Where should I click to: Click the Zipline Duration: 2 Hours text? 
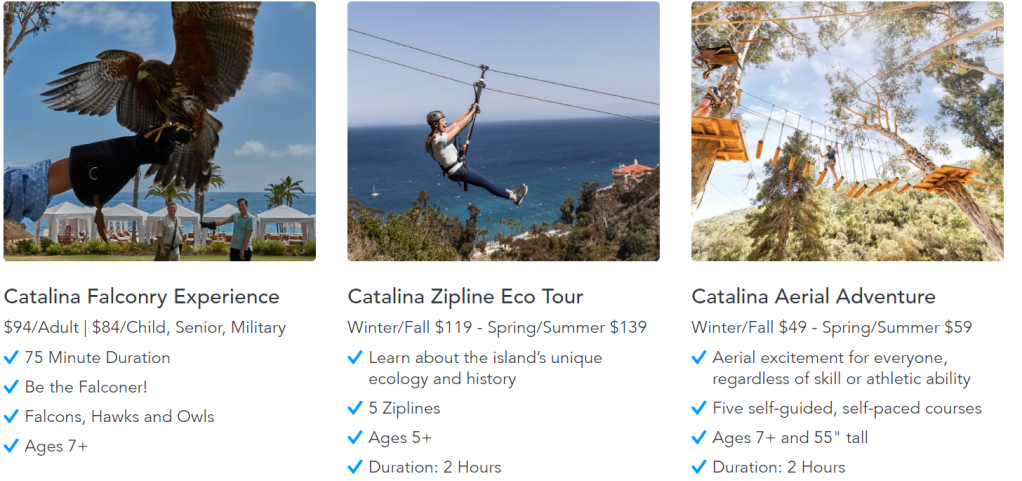(434, 467)
